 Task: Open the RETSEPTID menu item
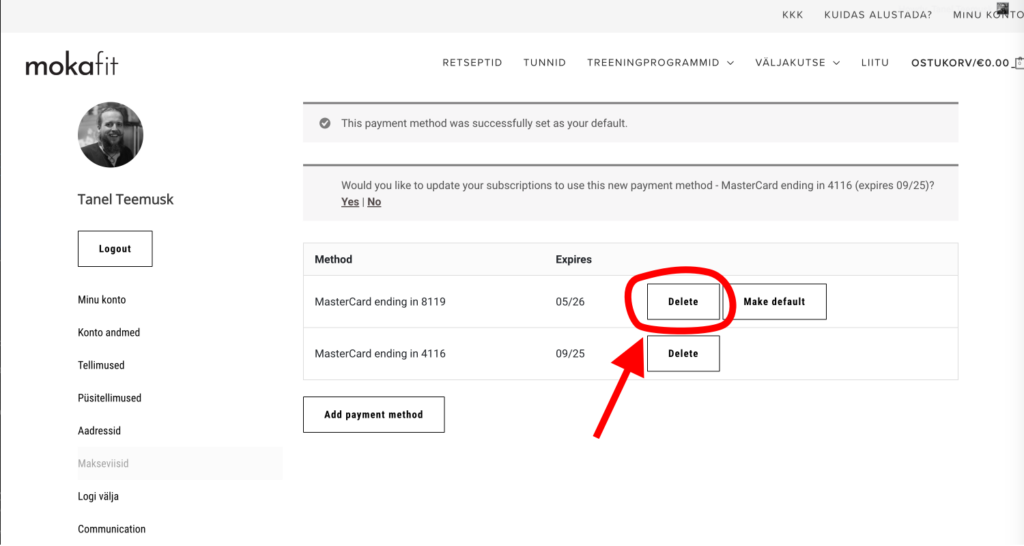click(x=472, y=63)
